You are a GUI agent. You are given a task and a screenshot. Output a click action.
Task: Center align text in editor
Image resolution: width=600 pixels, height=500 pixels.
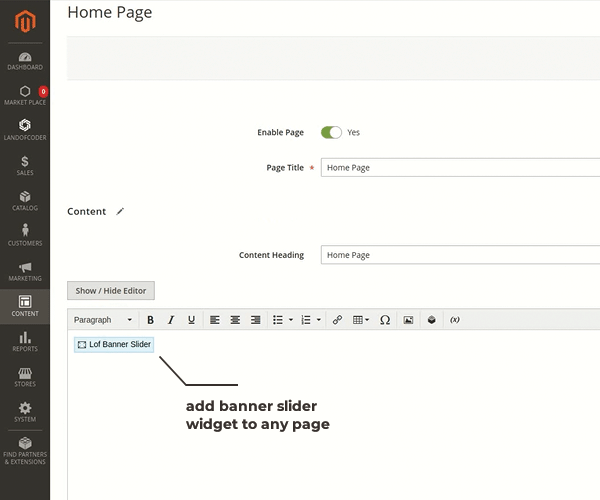click(x=235, y=320)
